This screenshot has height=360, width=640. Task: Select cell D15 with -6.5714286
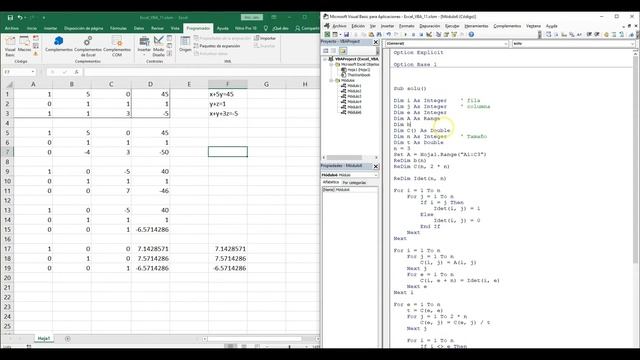(x=151, y=230)
